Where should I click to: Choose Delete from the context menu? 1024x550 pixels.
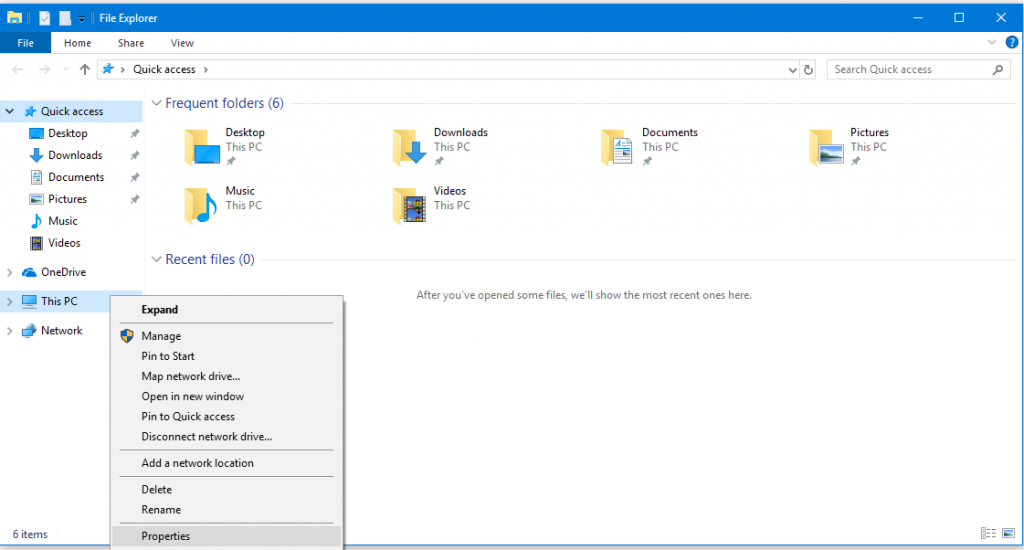[x=226, y=490]
